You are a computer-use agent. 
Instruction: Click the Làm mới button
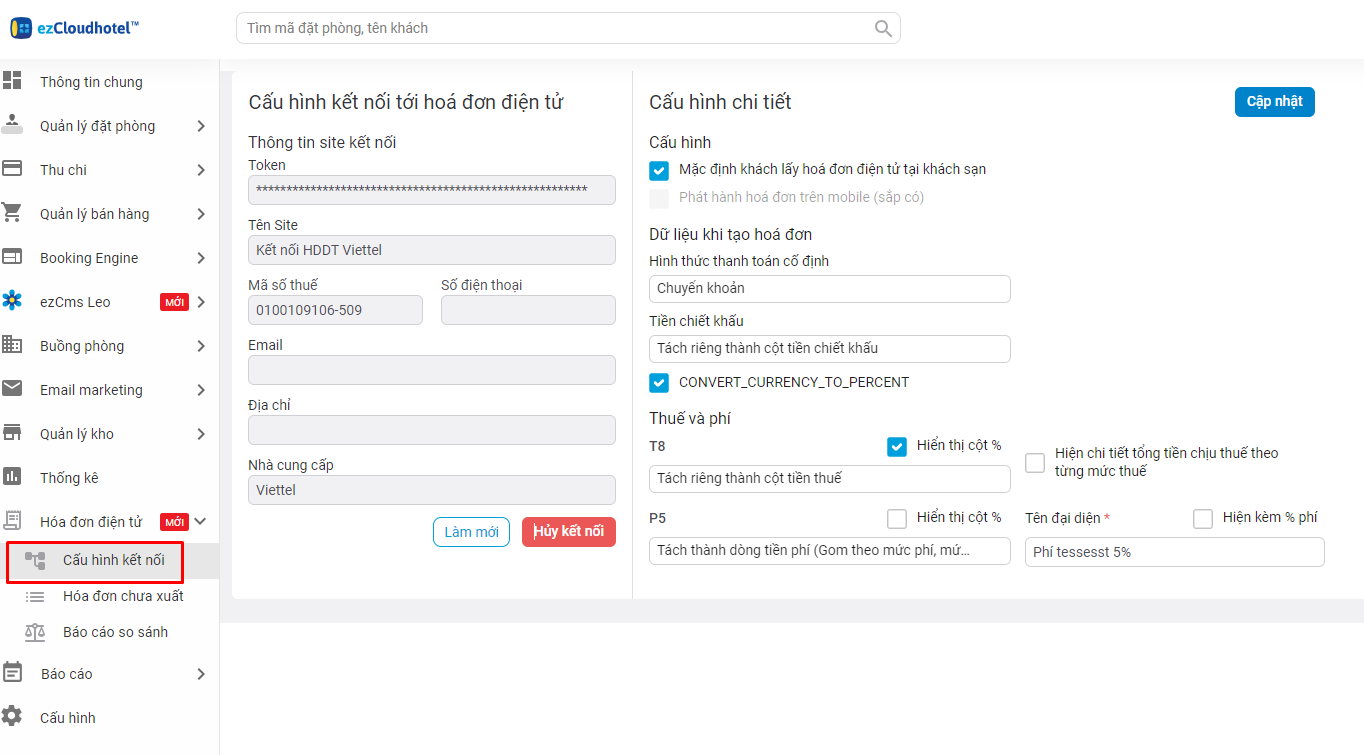coord(471,532)
